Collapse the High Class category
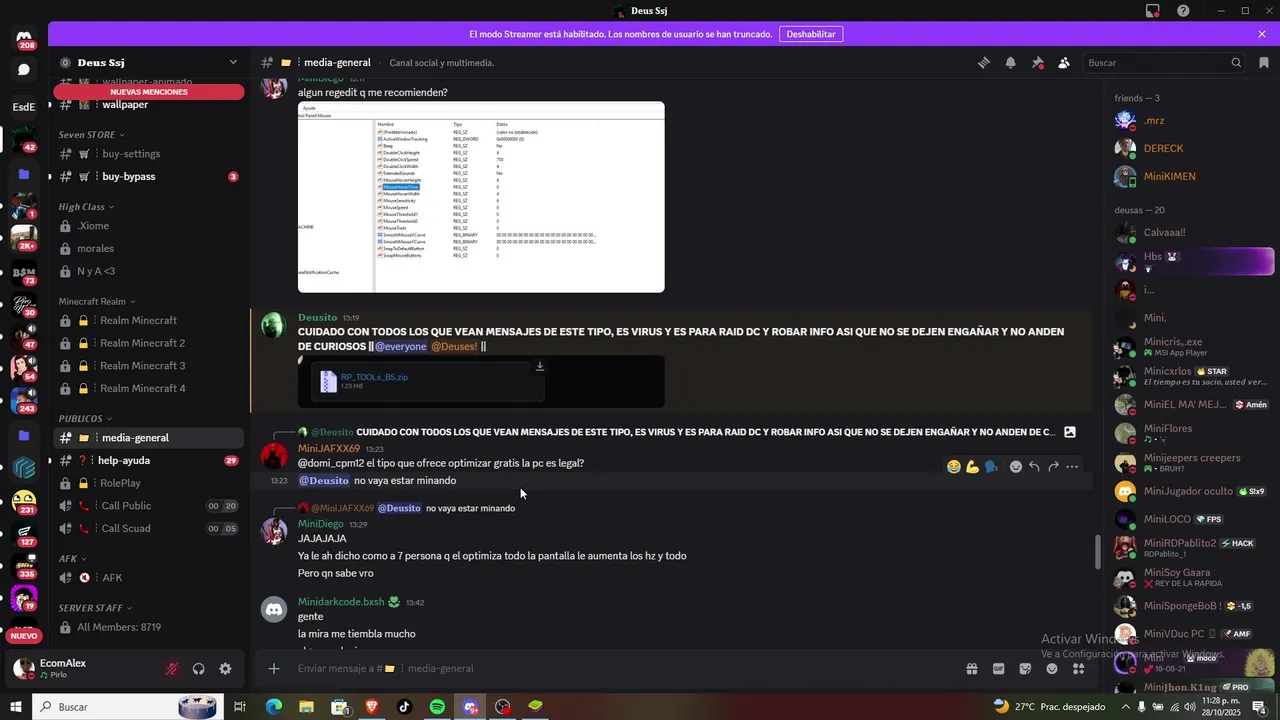The width and height of the screenshot is (1280, 720). pyautogui.click(x=86, y=207)
